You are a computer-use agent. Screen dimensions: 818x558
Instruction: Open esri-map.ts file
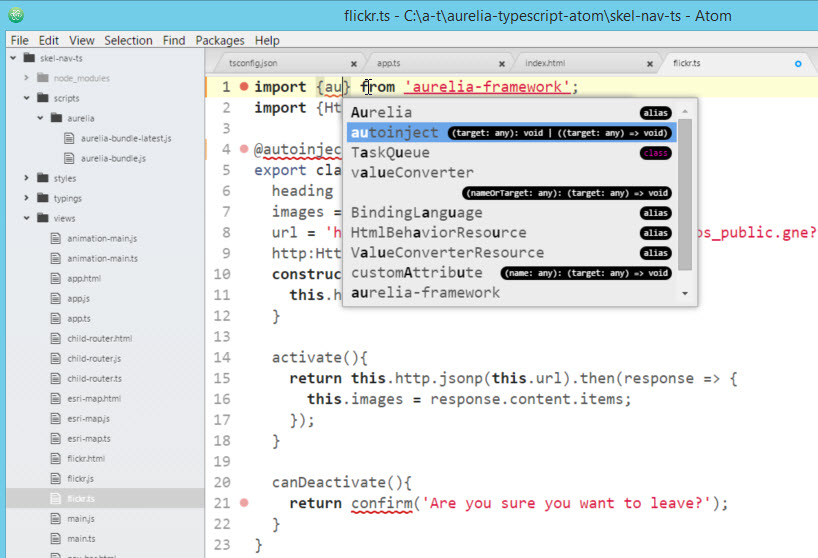click(89, 439)
